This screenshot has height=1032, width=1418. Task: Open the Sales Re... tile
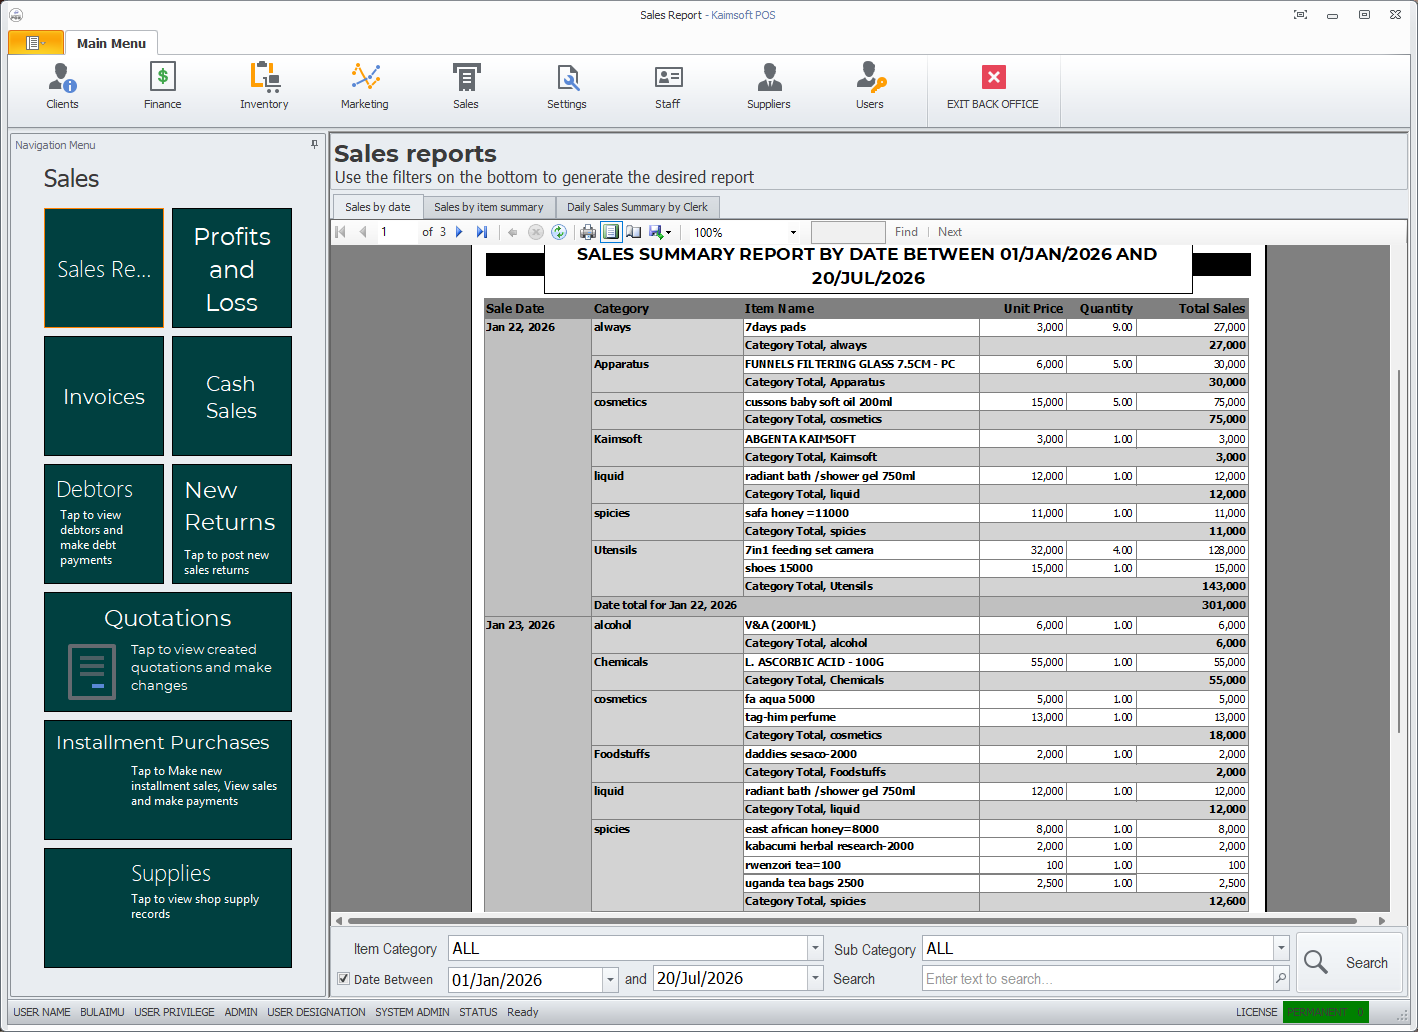[x=104, y=268]
